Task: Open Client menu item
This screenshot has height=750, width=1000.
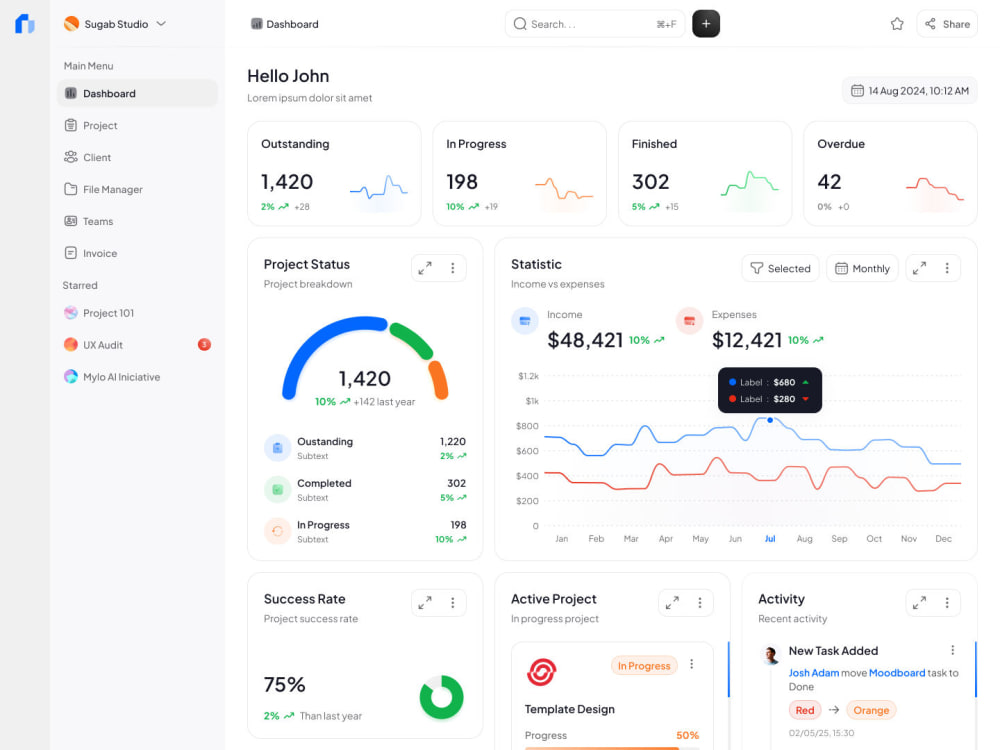Action: click(x=137, y=157)
